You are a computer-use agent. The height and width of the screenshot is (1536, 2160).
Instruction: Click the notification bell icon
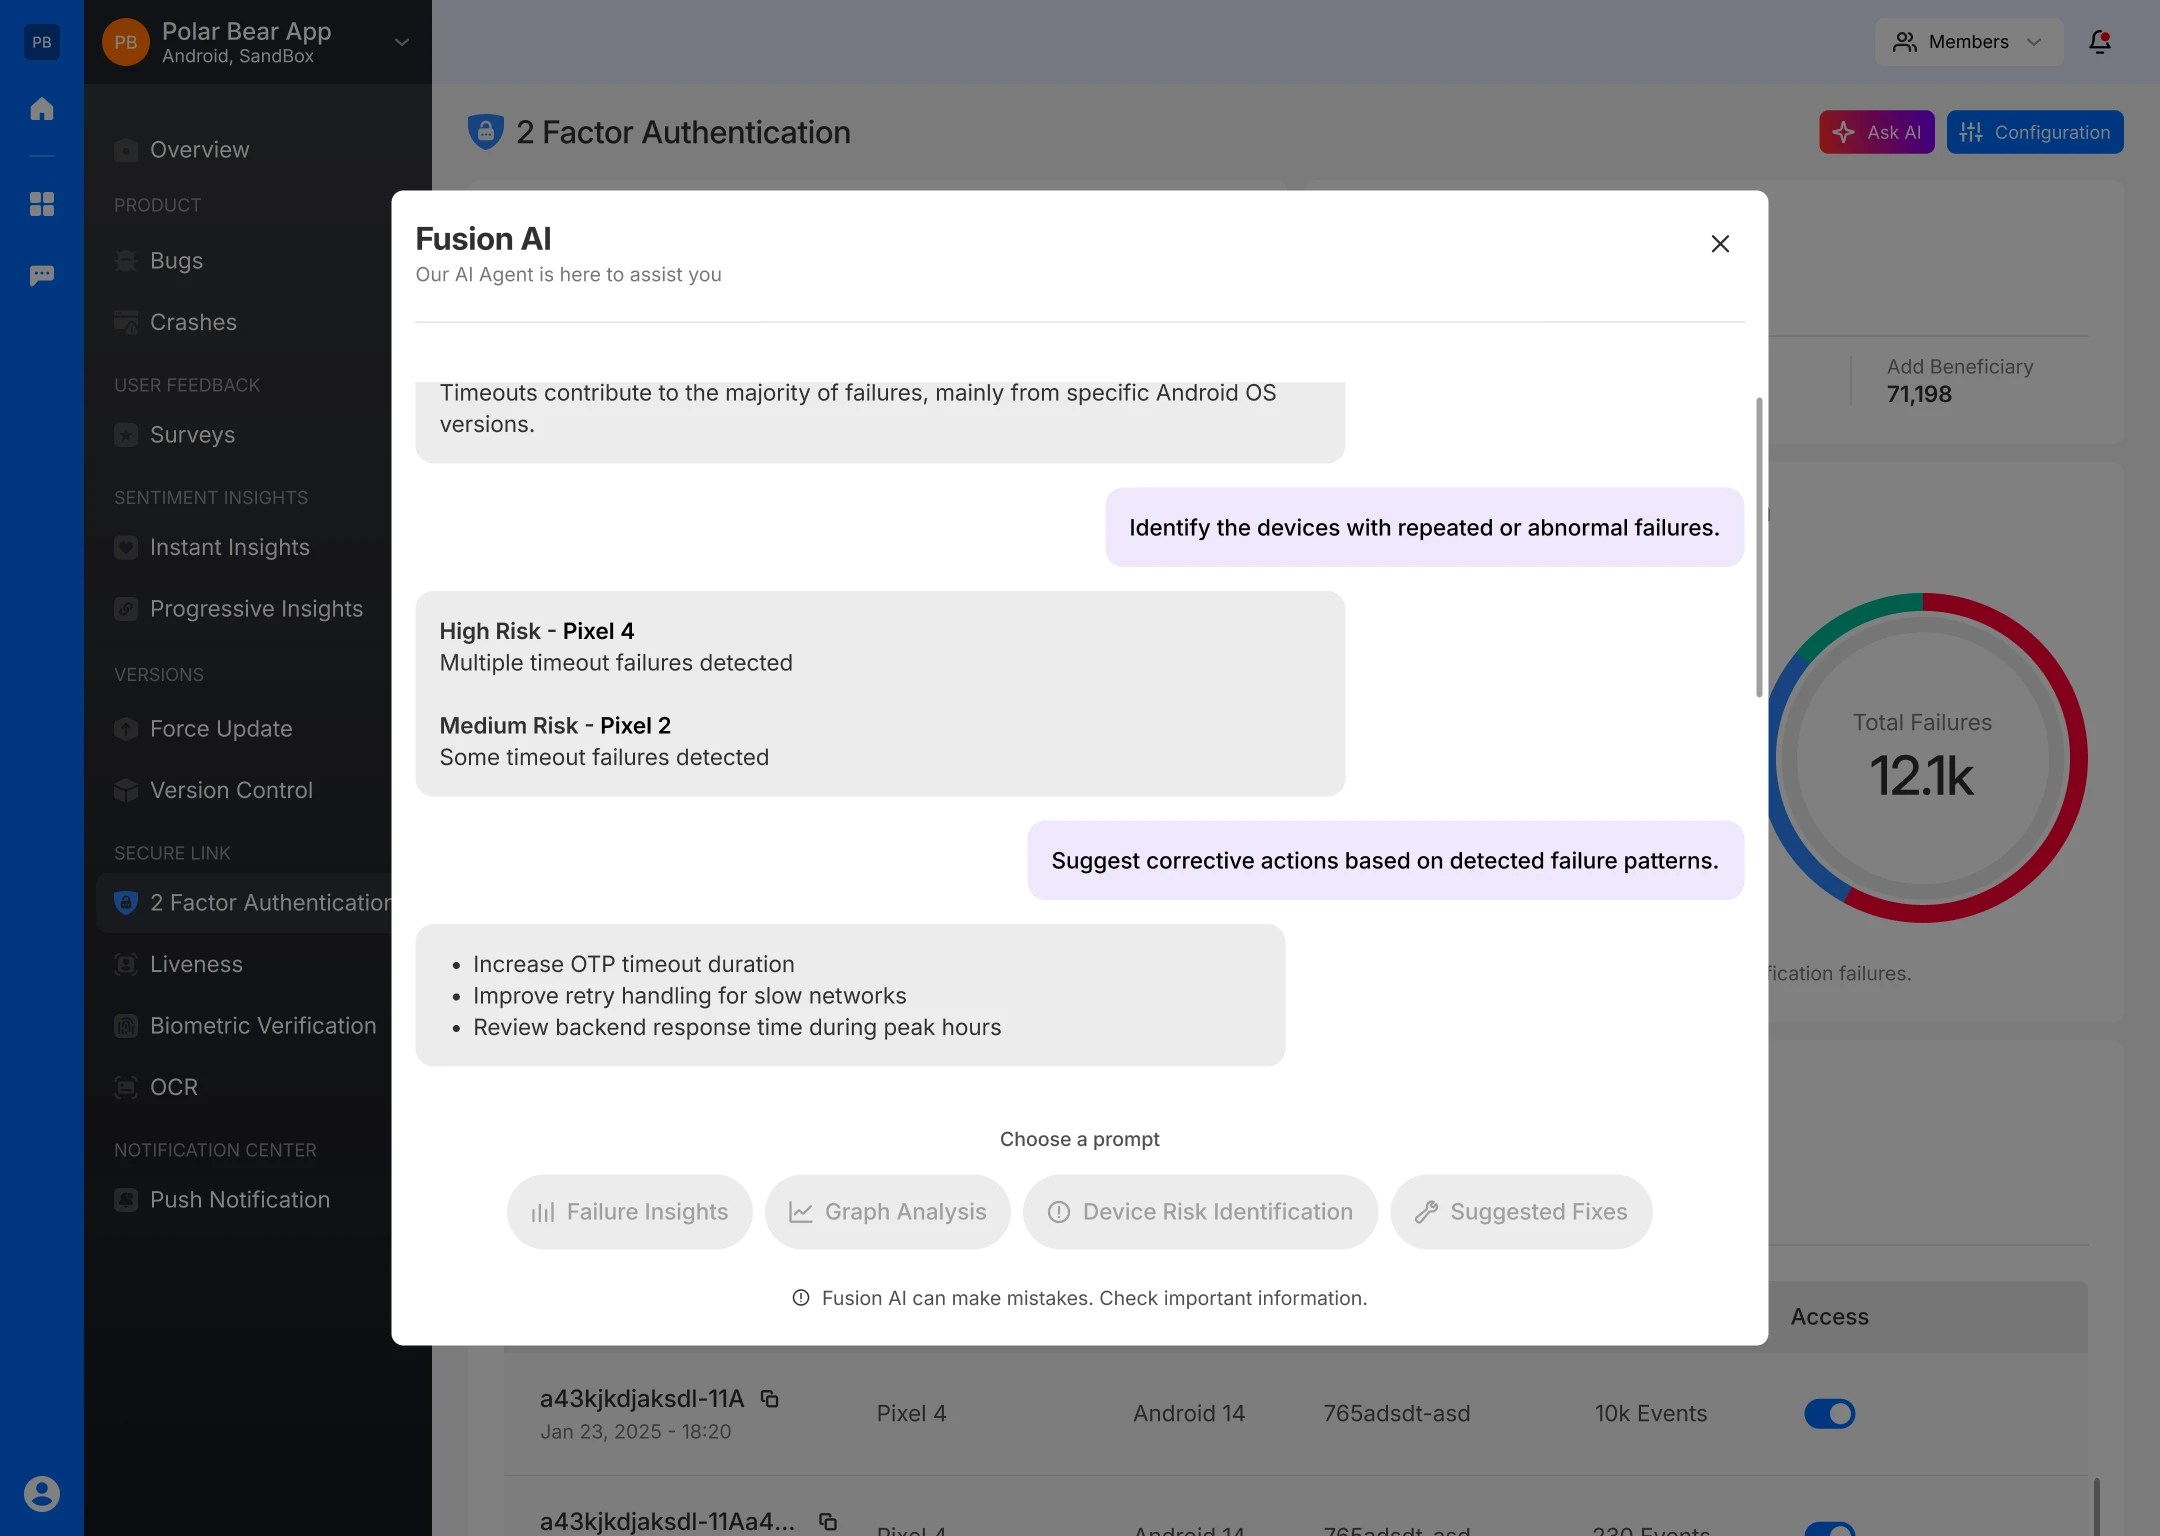2099,42
